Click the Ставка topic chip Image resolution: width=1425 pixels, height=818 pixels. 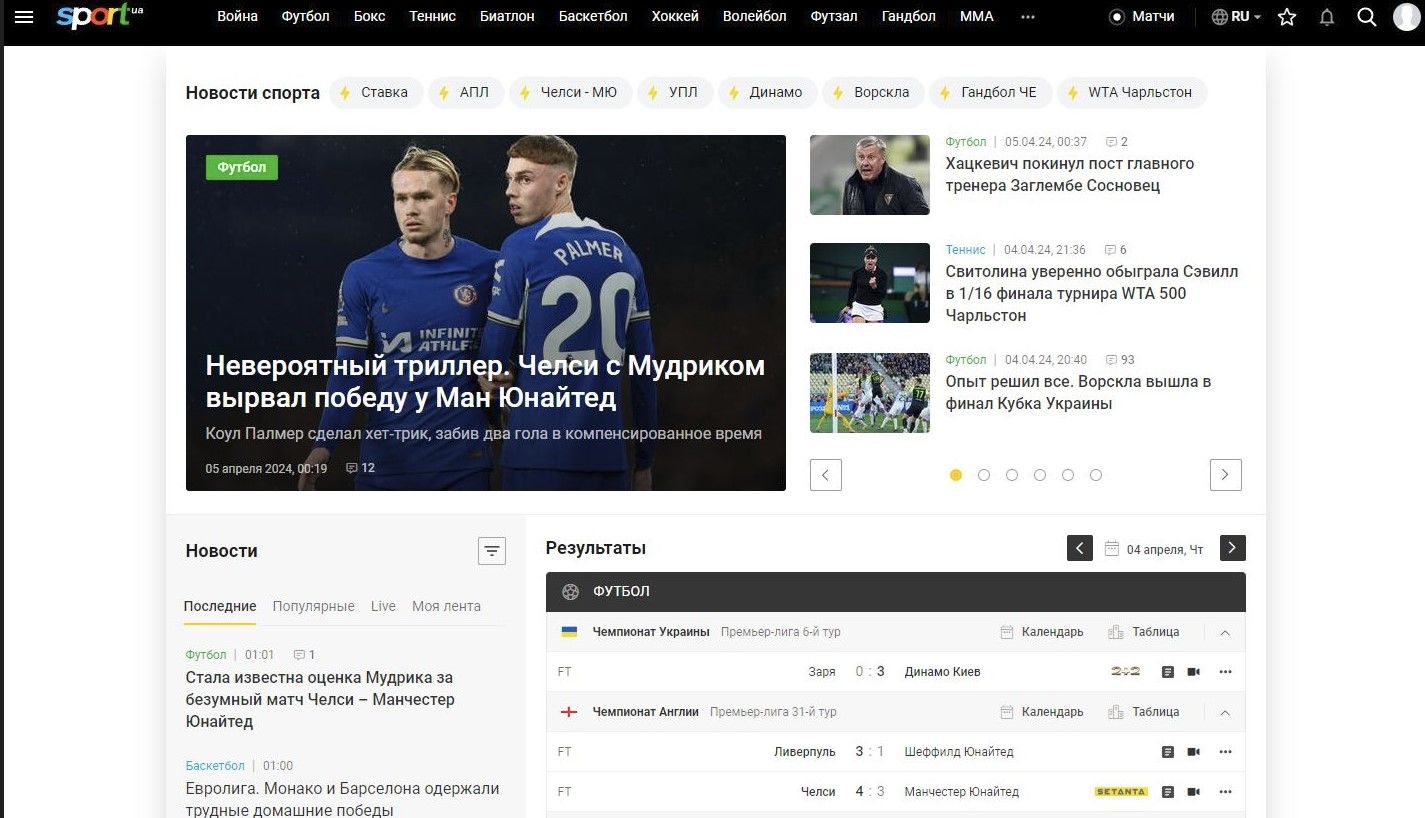tap(375, 93)
